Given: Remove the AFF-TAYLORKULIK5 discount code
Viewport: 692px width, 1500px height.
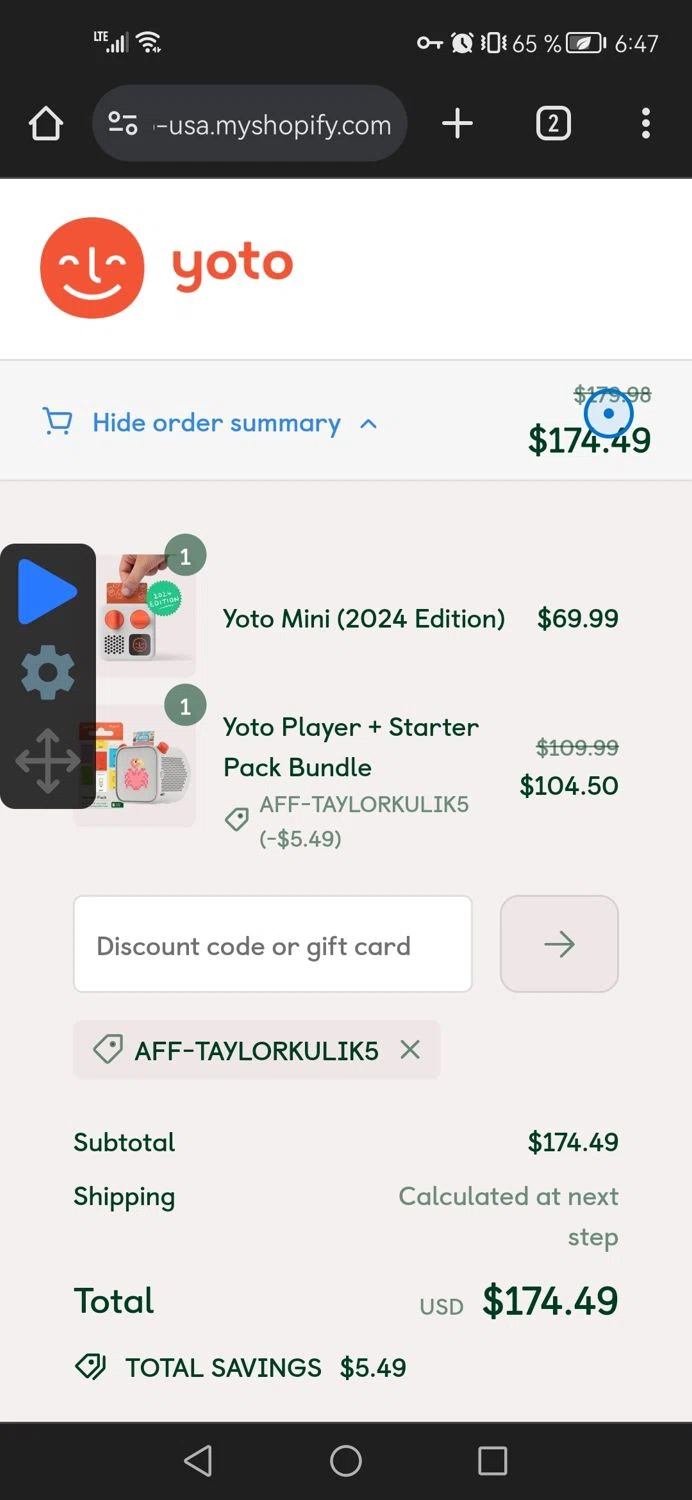Looking at the screenshot, I should pyautogui.click(x=409, y=1050).
